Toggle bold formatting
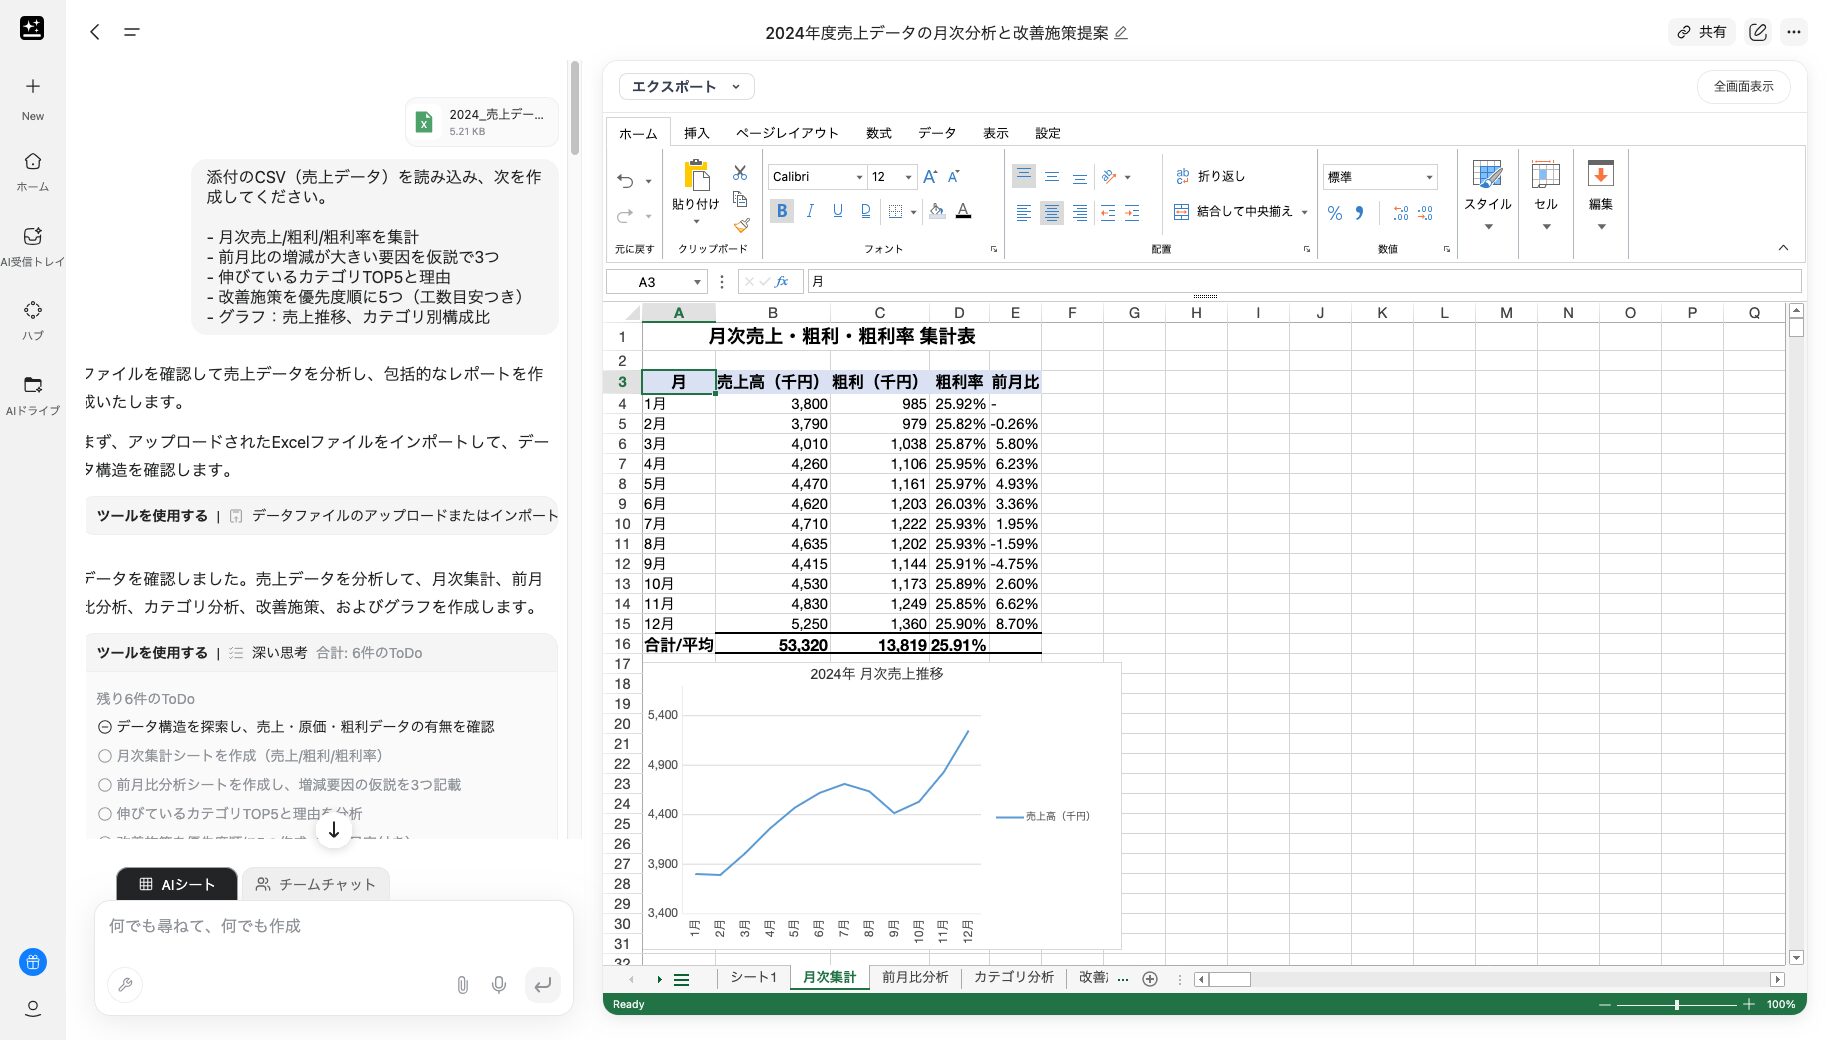This screenshot has width=1828, height=1040. (x=781, y=211)
